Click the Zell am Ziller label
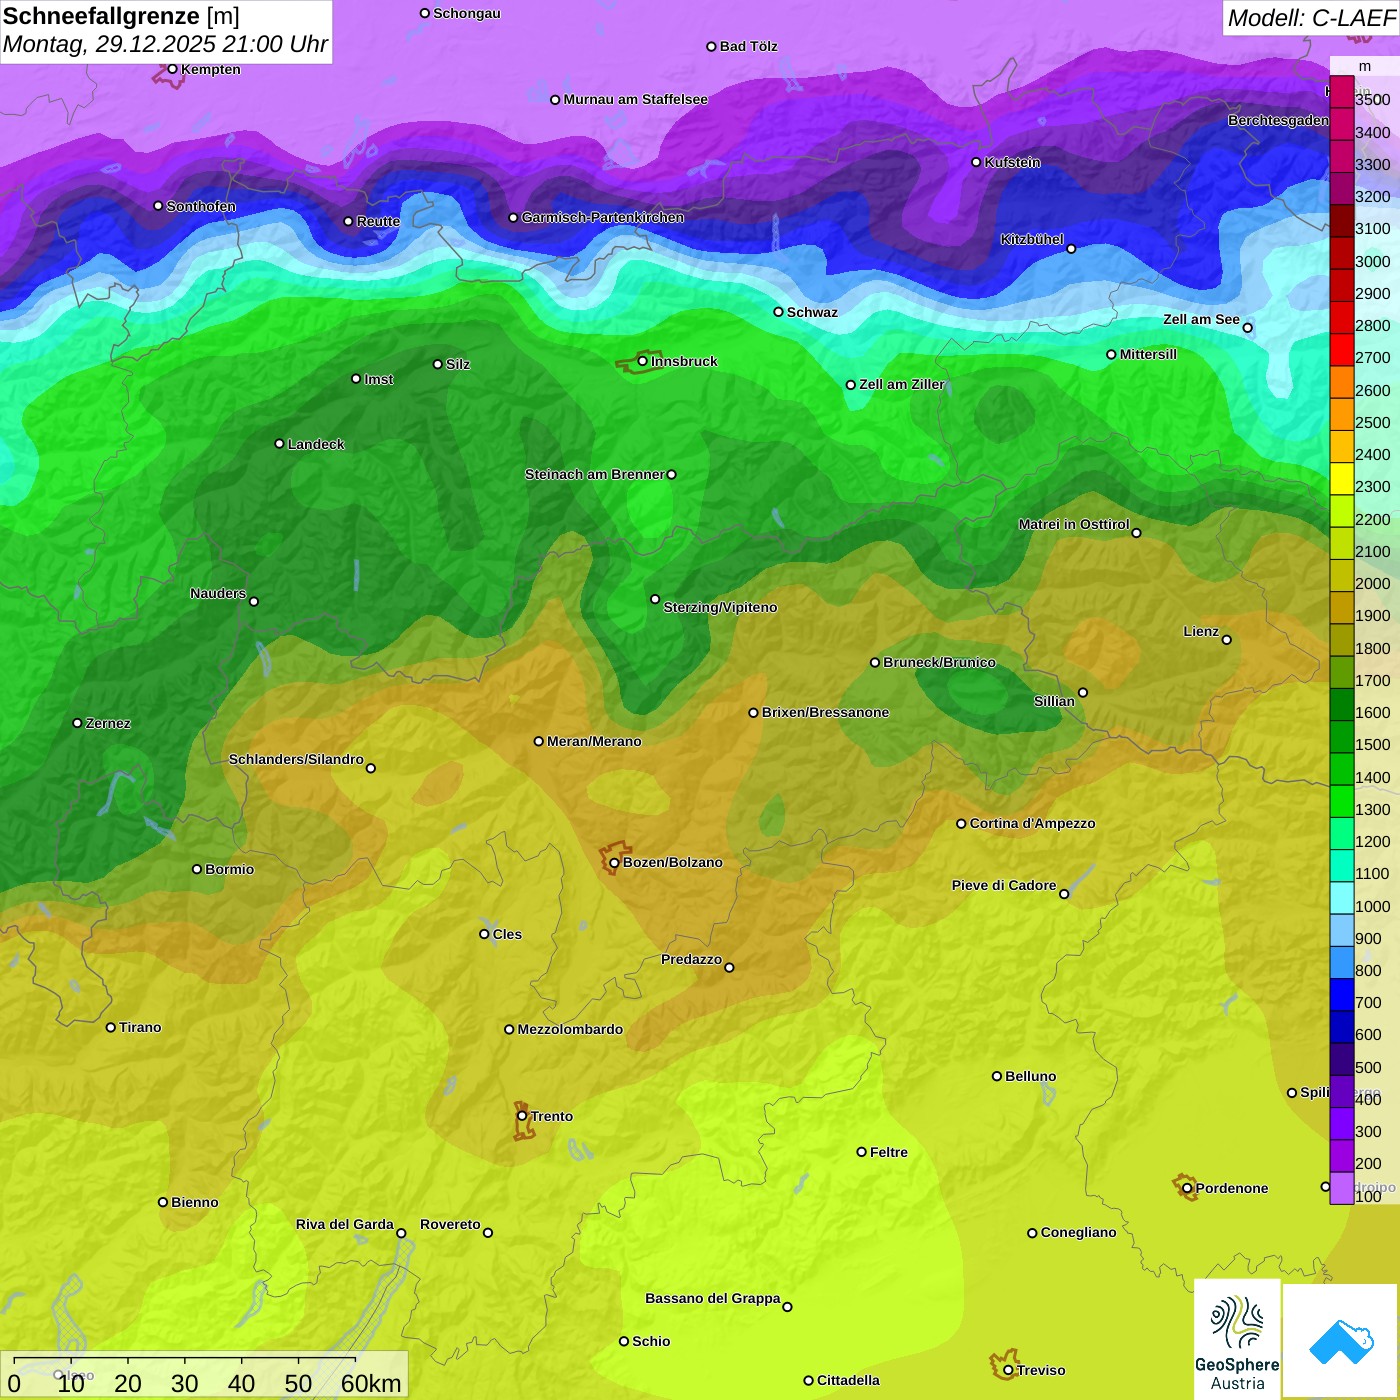Screen dimensions: 1400x1400 [x=902, y=384]
